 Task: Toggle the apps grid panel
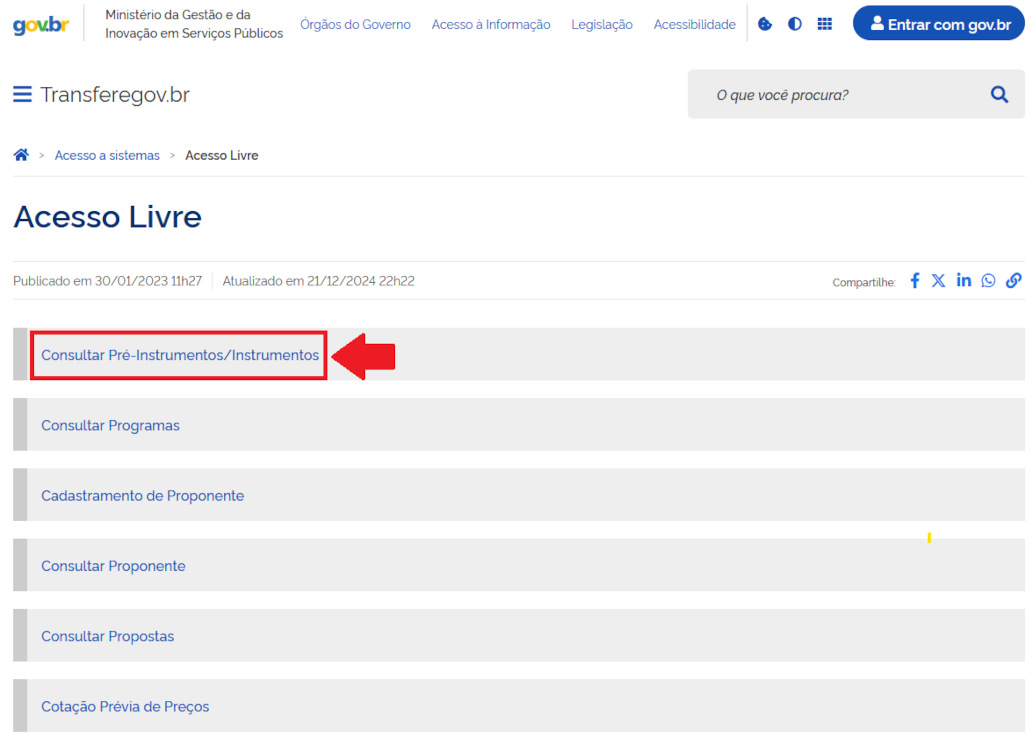pos(824,23)
